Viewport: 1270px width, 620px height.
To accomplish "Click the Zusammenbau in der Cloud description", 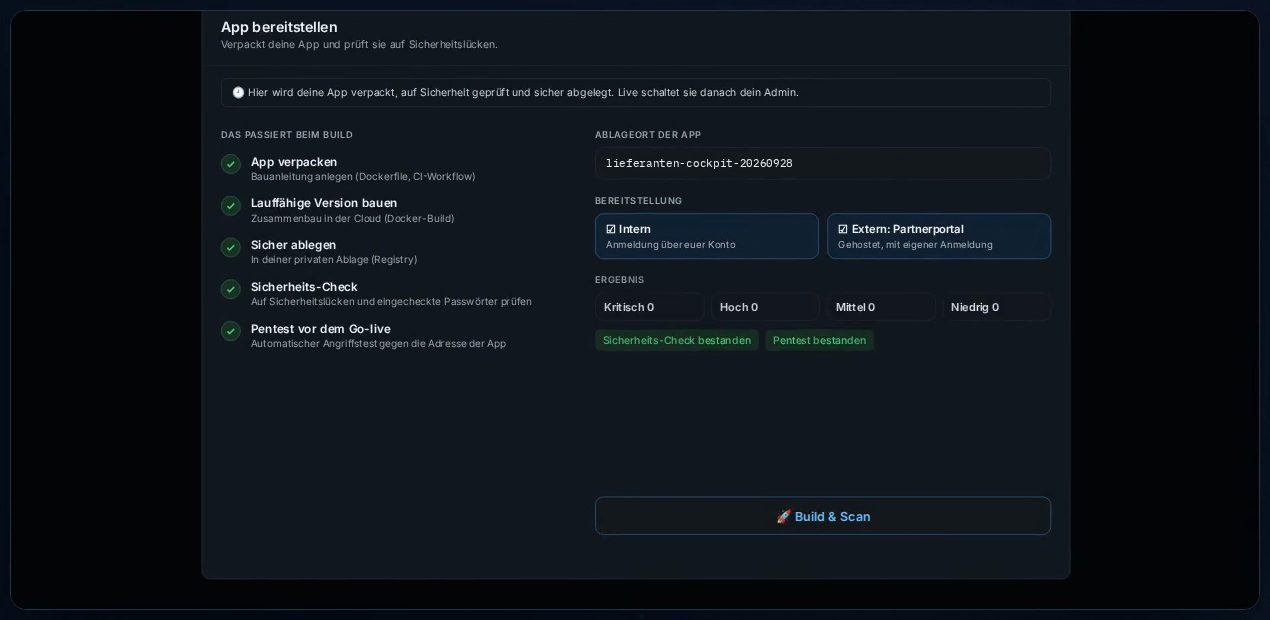I will coord(352,219).
